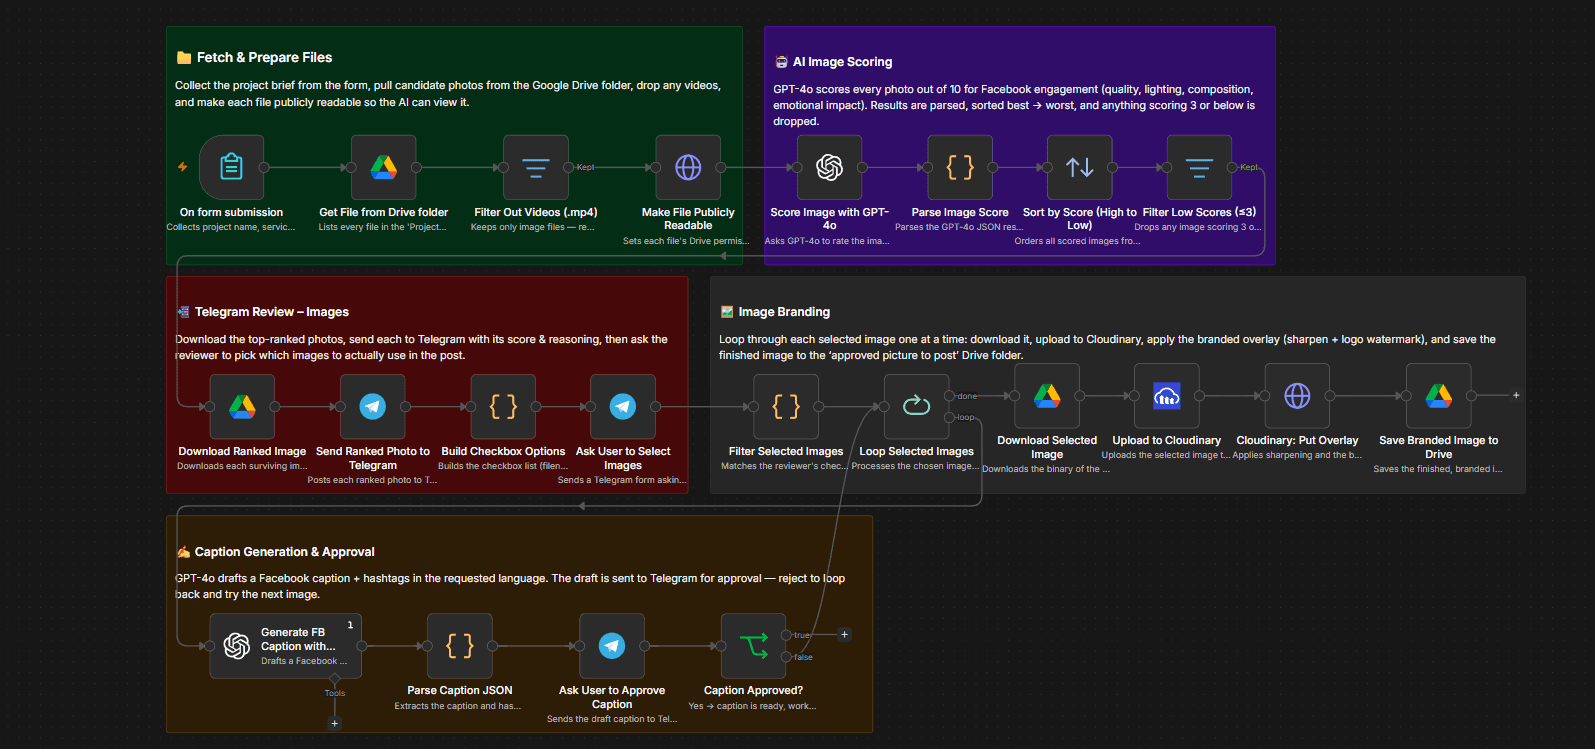Select the Image Branding sticky note title

(784, 312)
